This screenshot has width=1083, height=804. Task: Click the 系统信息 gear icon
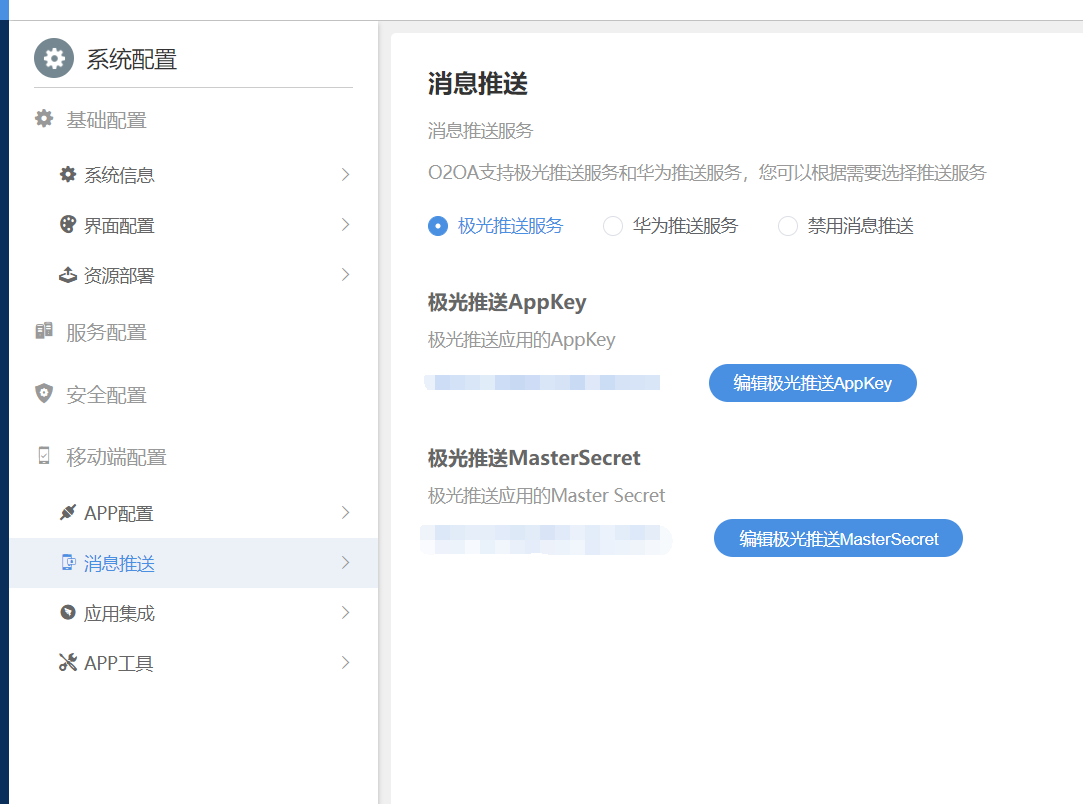(x=68, y=175)
